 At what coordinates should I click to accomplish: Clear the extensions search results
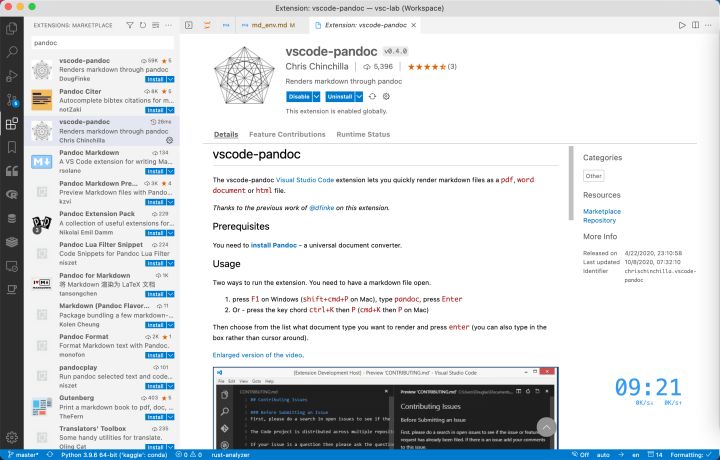[x=156, y=25]
